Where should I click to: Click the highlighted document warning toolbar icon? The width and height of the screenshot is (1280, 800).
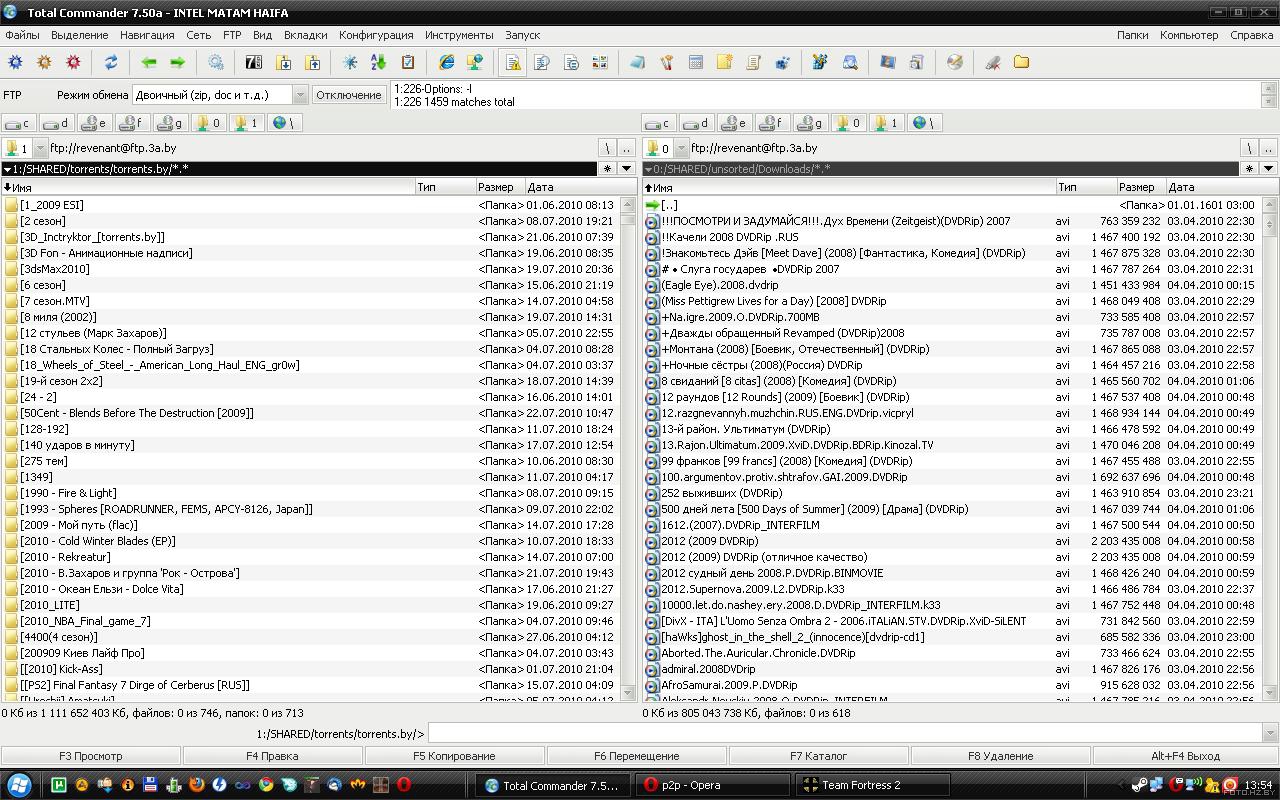[x=513, y=62]
